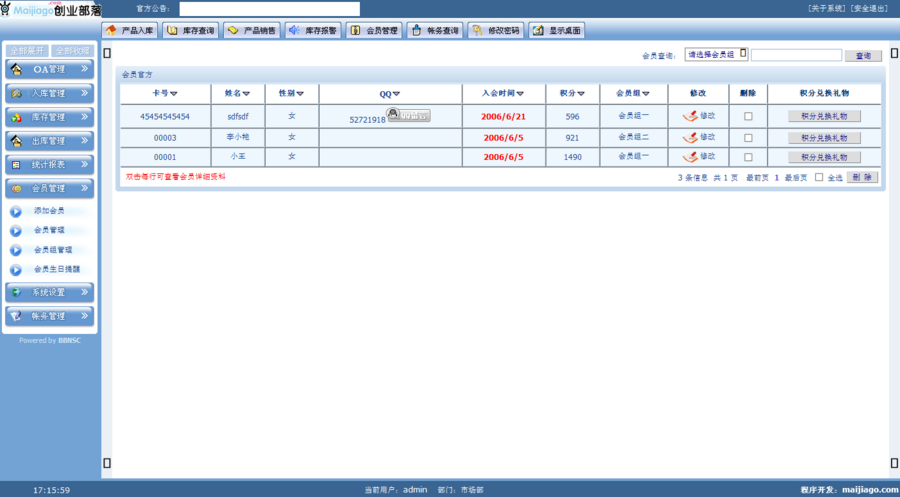Click blue arrow icon beside 会员组管理

click(x=15, y=250)
